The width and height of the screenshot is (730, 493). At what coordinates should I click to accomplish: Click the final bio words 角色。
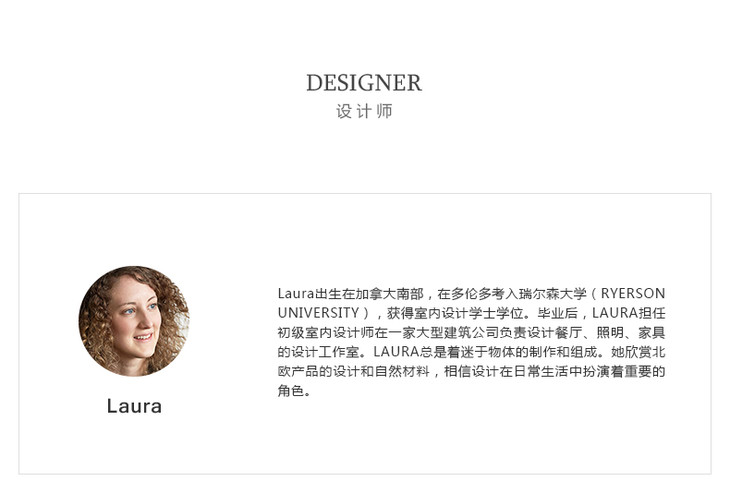point(294,391)
